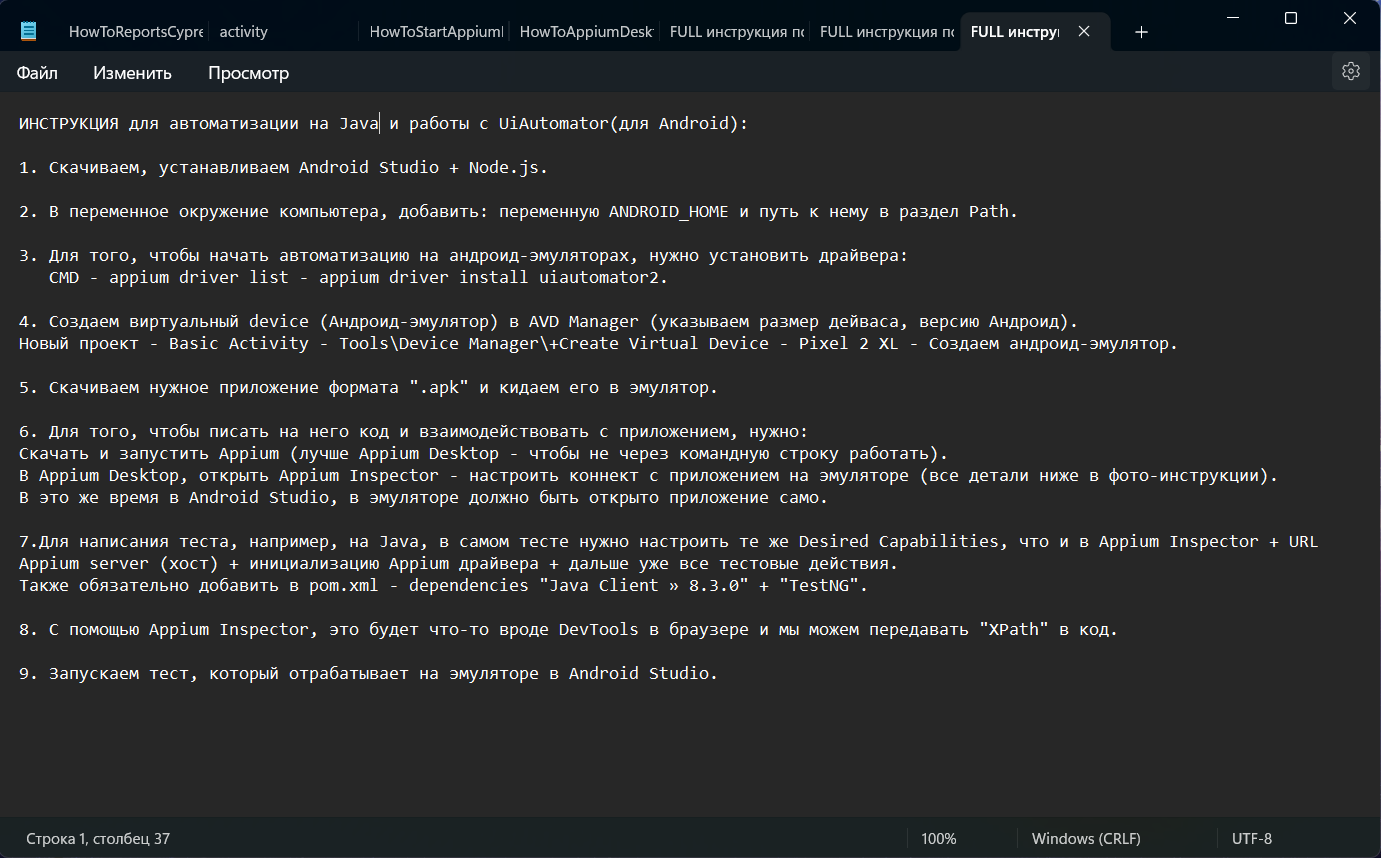Click the text '"XPath"' in step 8
1381x858 pixels.
[1014, 630]
